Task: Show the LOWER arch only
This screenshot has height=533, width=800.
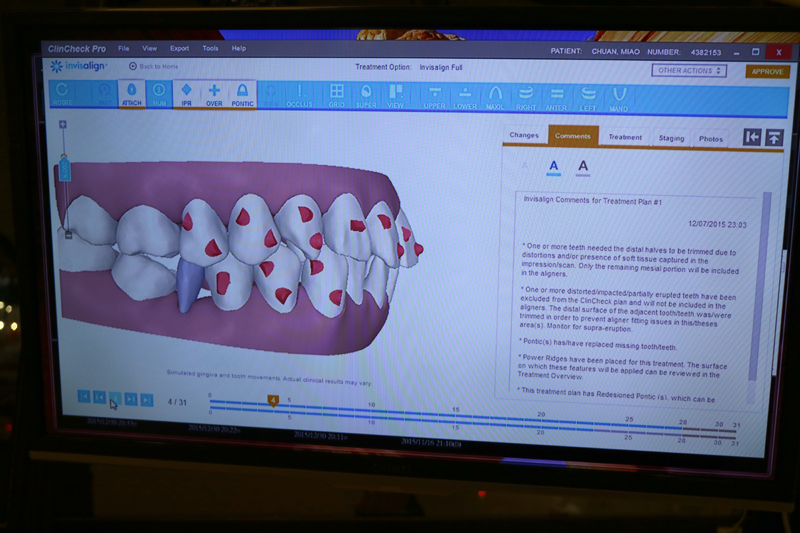Action: pos(465,98)
